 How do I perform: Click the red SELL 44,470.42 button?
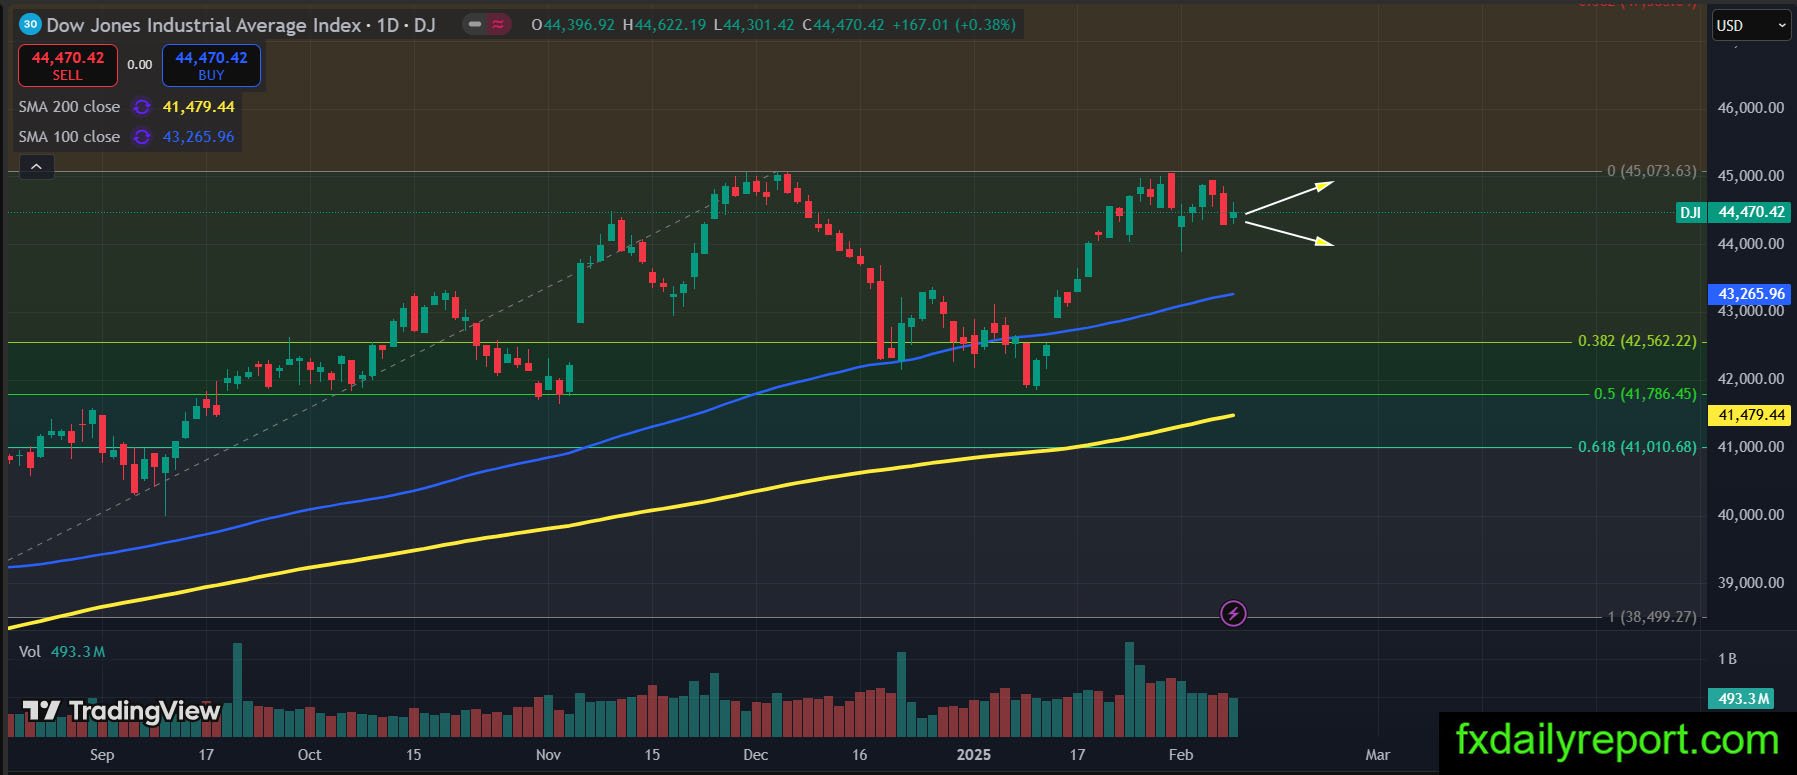coord(68,65)
